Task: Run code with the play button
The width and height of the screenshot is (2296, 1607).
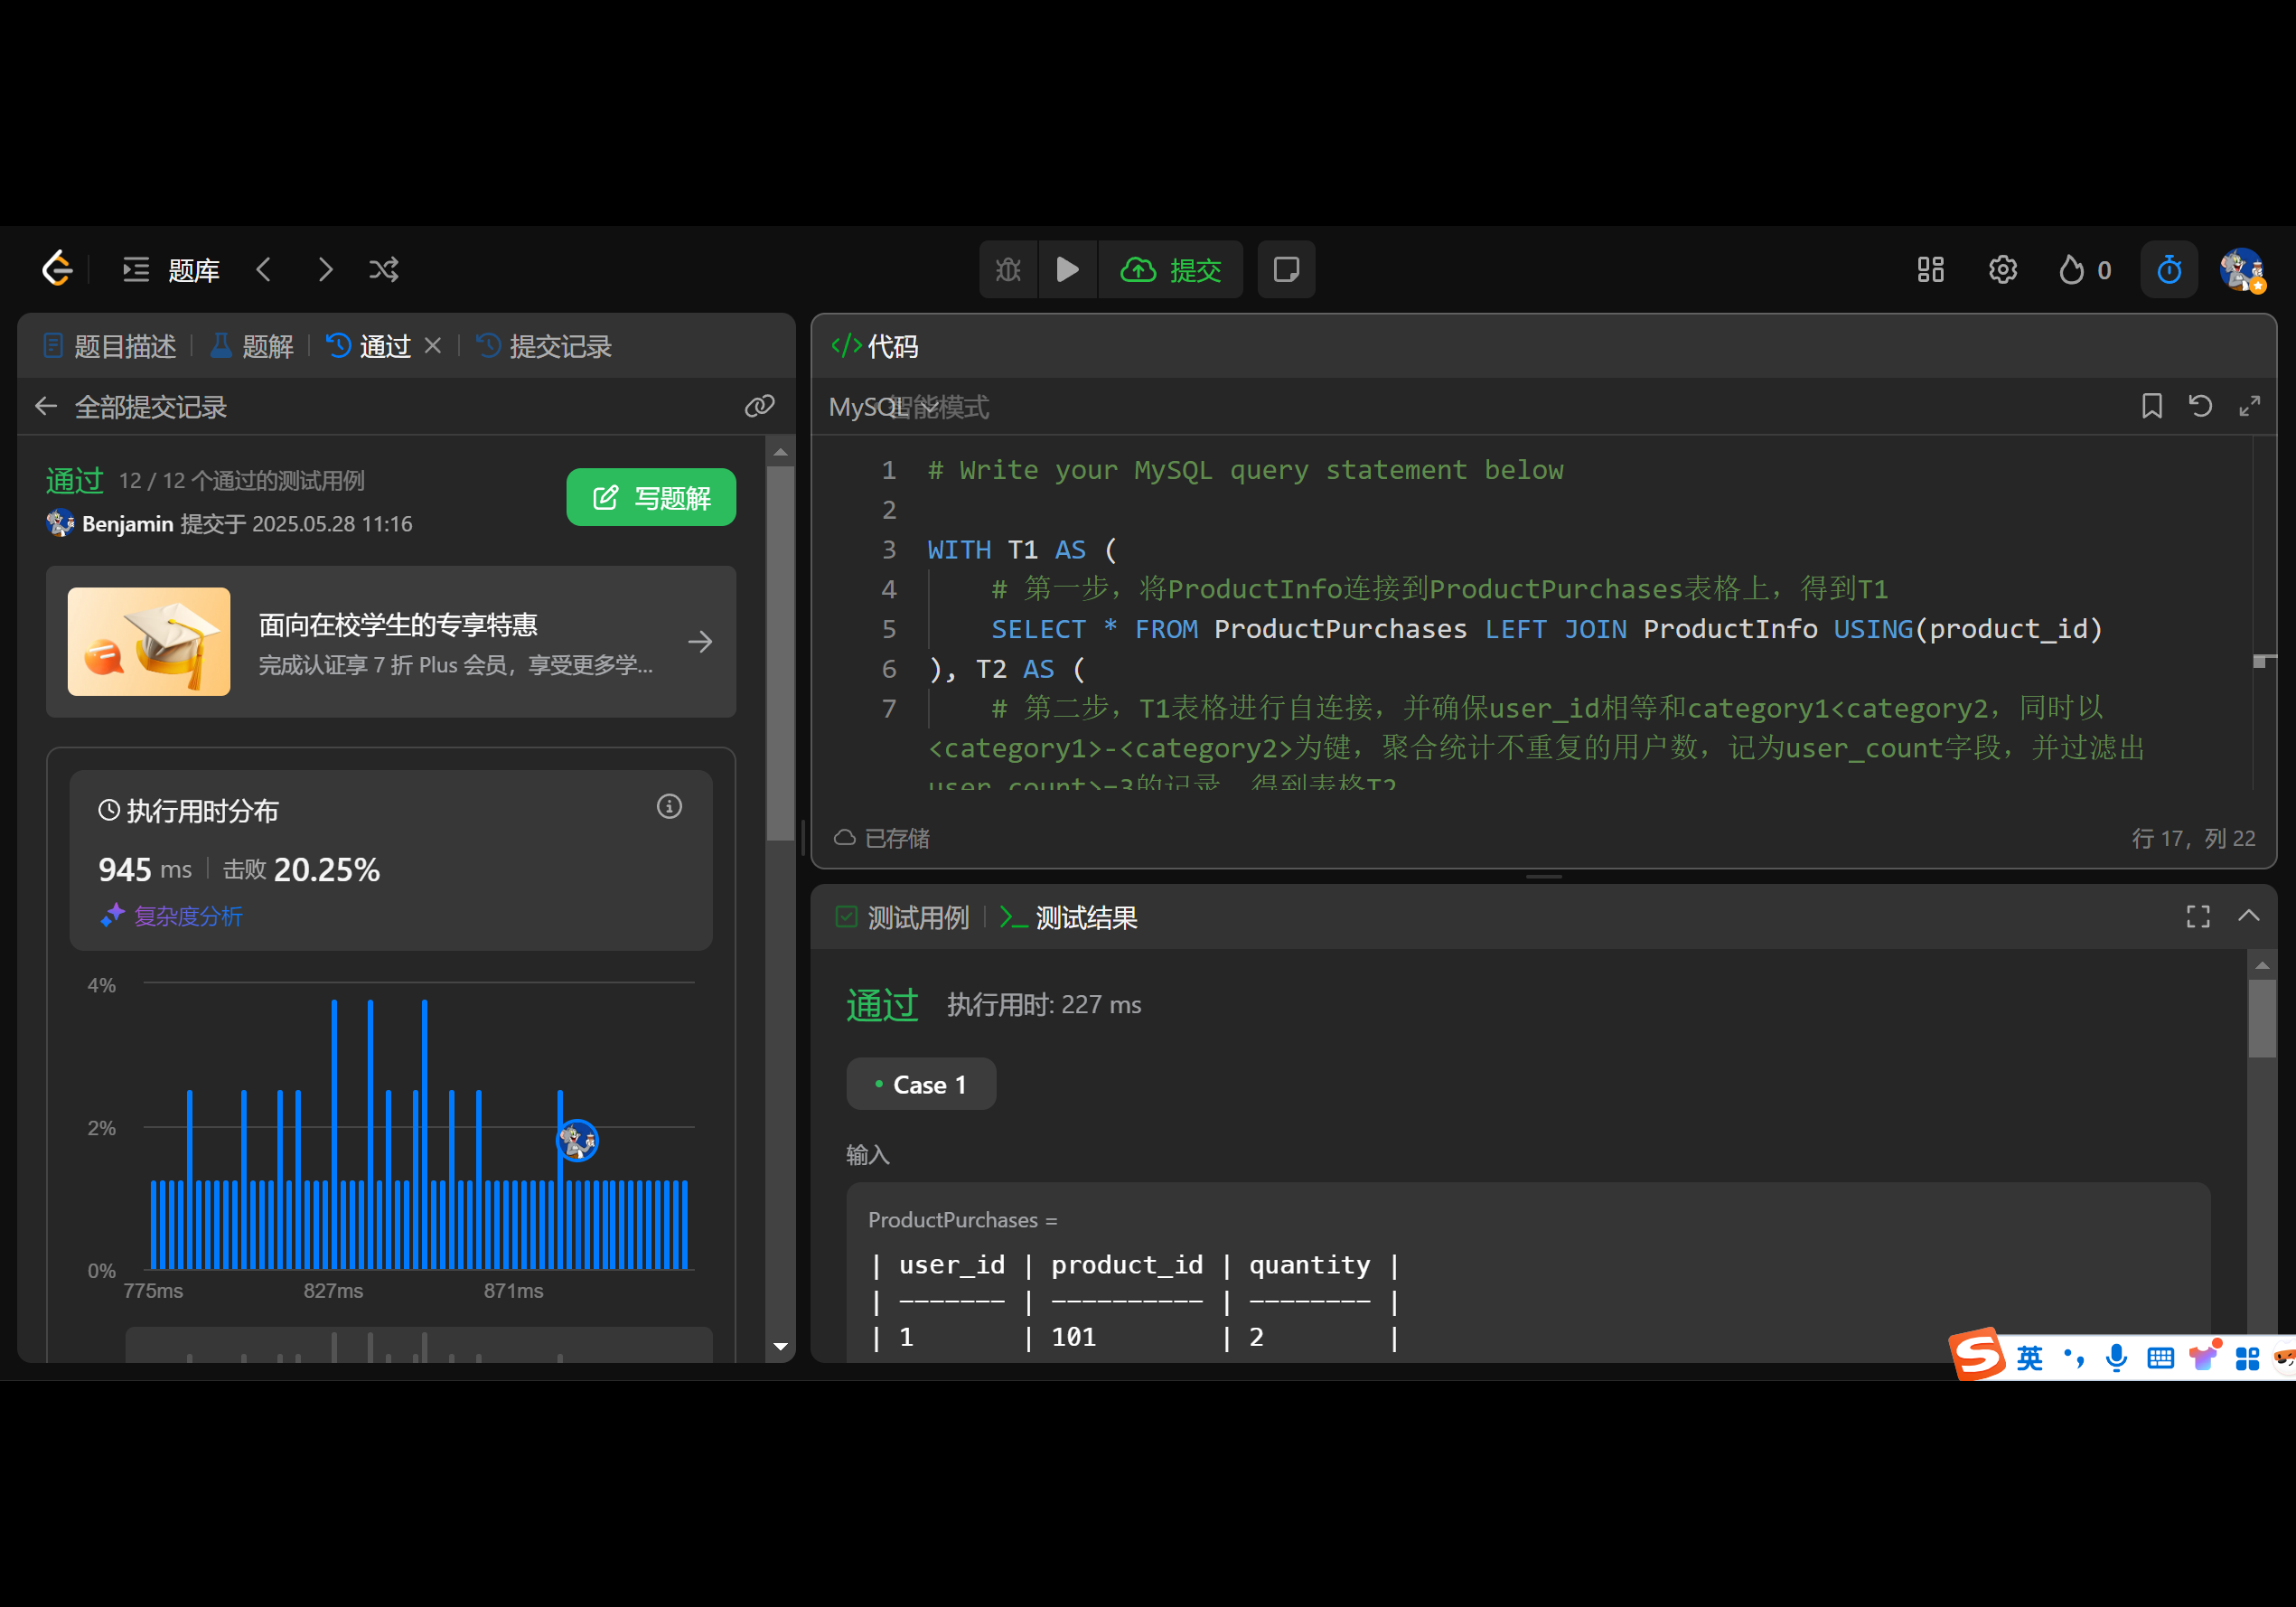Action: (x=1067, y=270)
